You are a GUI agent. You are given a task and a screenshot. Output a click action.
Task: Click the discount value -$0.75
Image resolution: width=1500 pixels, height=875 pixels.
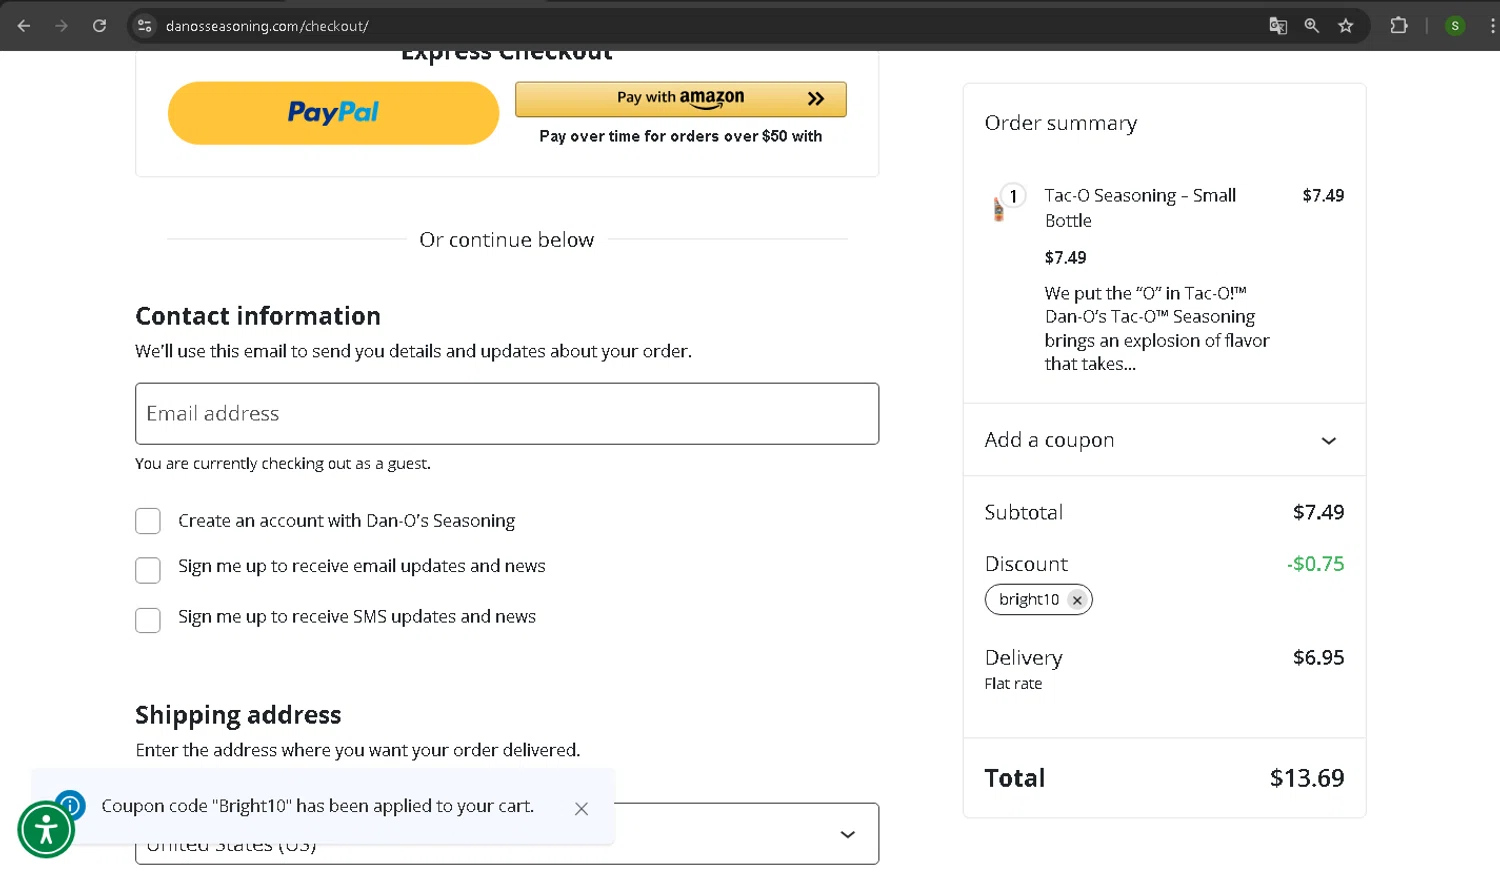pos(1315,564)
